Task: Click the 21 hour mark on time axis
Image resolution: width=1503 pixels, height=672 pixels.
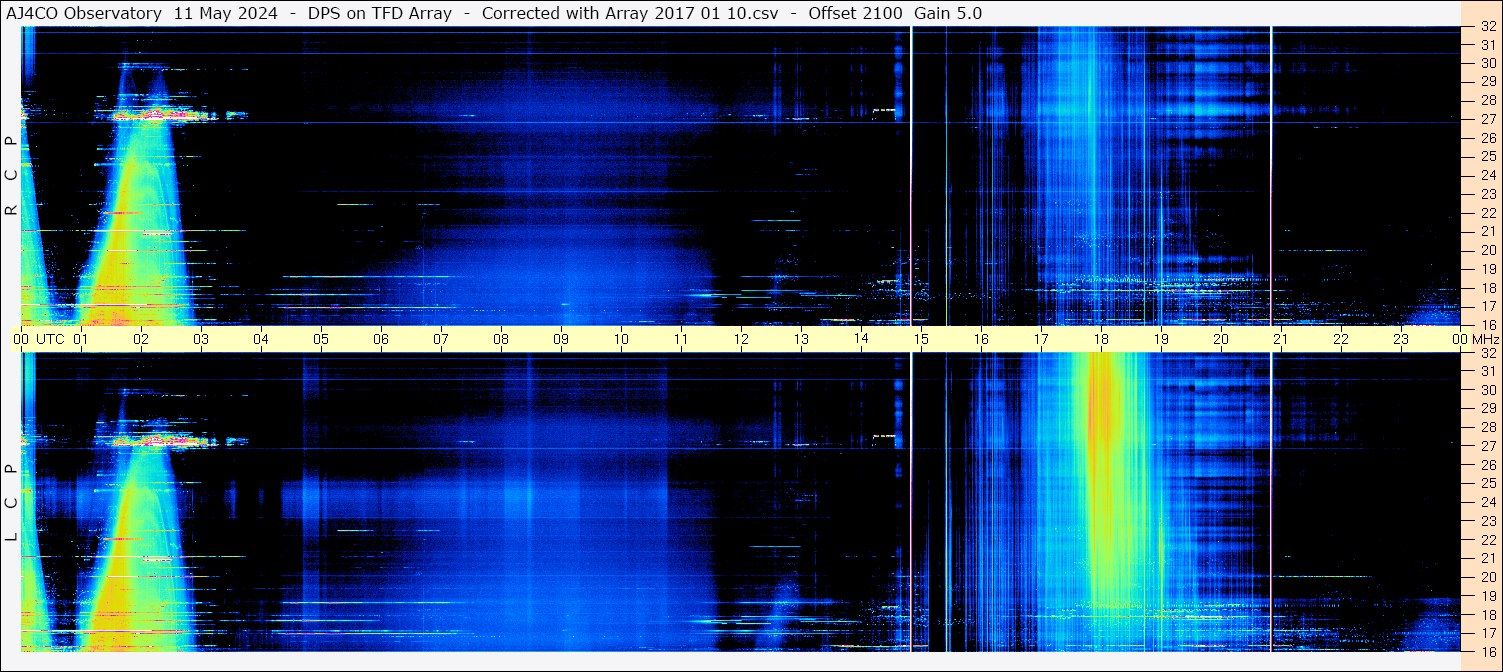Action: [x=1281, y=339]
